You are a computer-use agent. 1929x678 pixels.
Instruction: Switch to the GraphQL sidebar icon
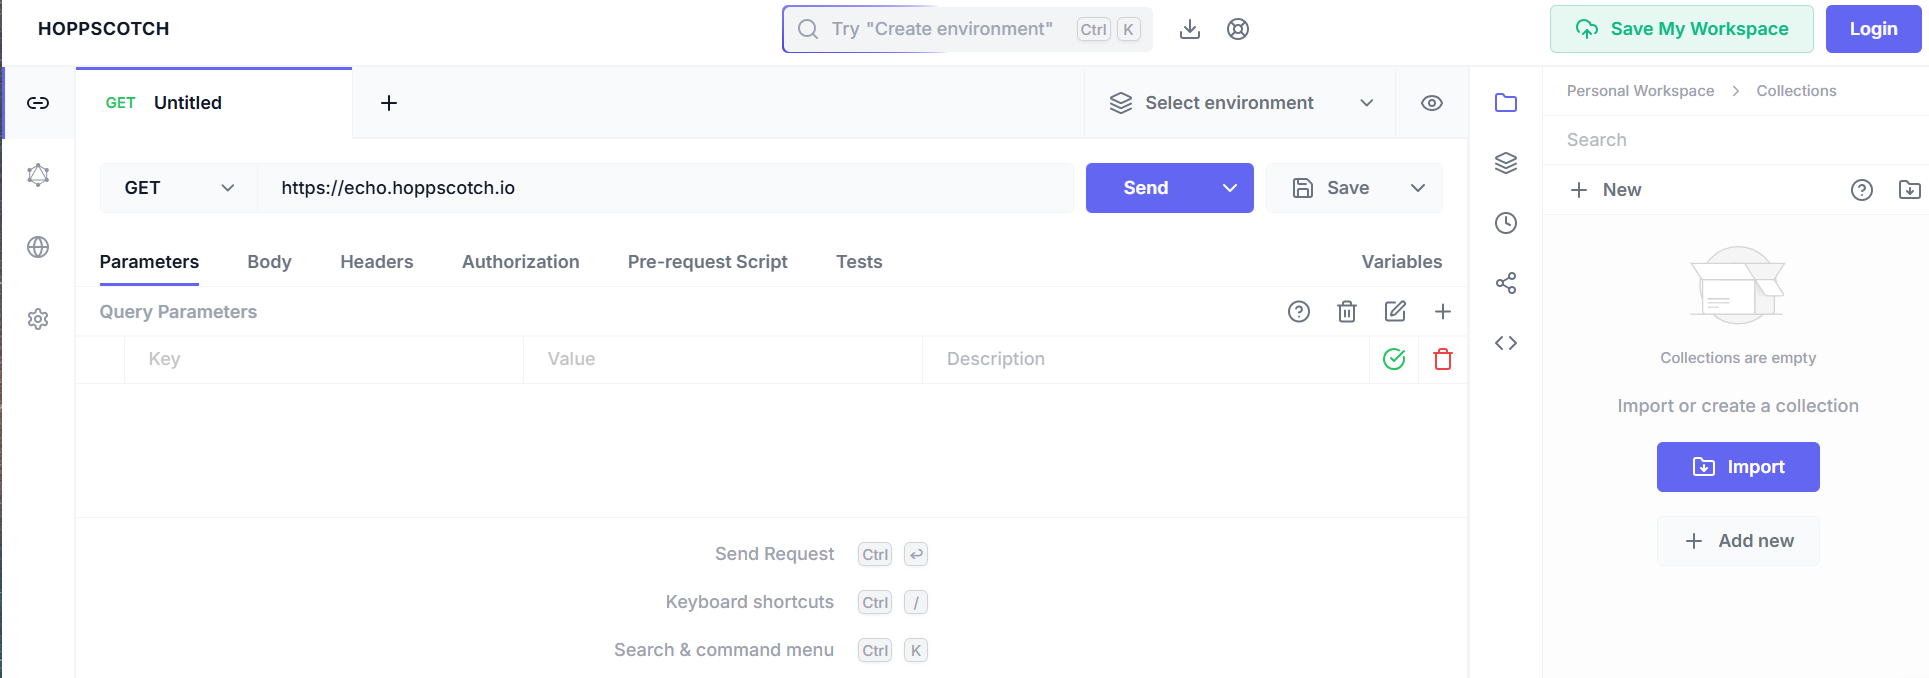click(x=38, y=175)
